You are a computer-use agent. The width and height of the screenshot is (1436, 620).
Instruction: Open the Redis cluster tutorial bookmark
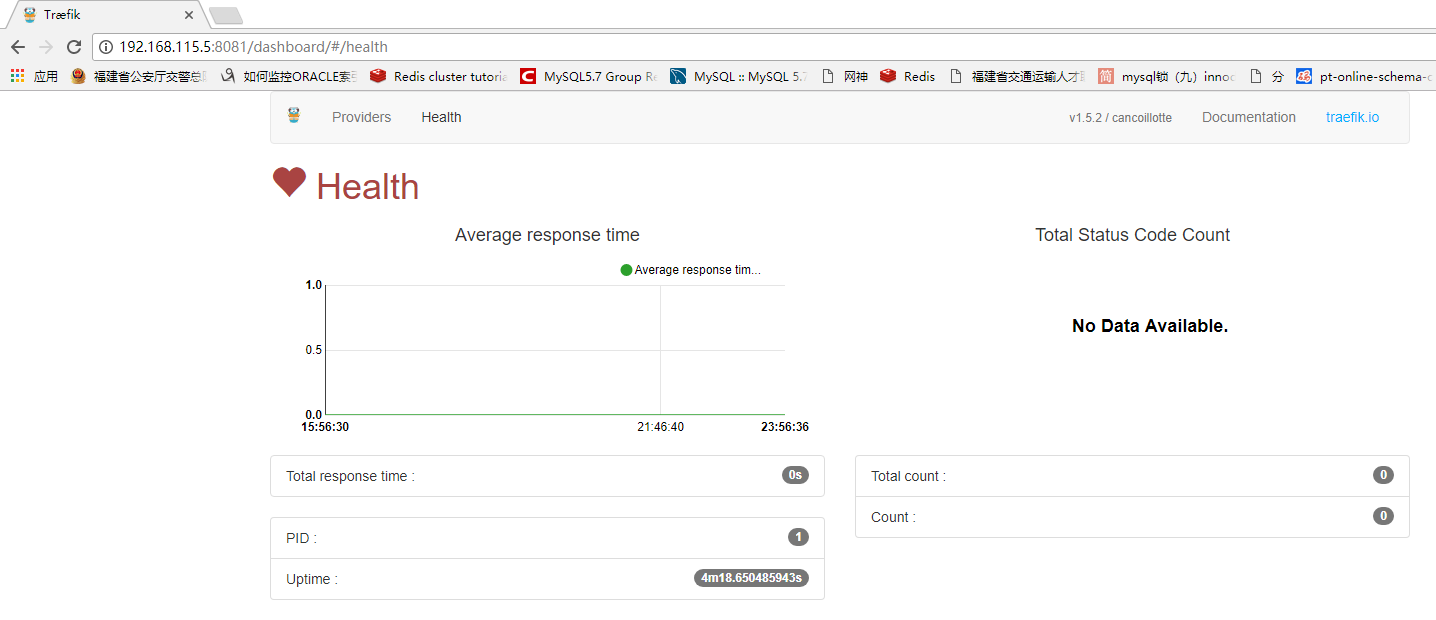tap(438, 76)
